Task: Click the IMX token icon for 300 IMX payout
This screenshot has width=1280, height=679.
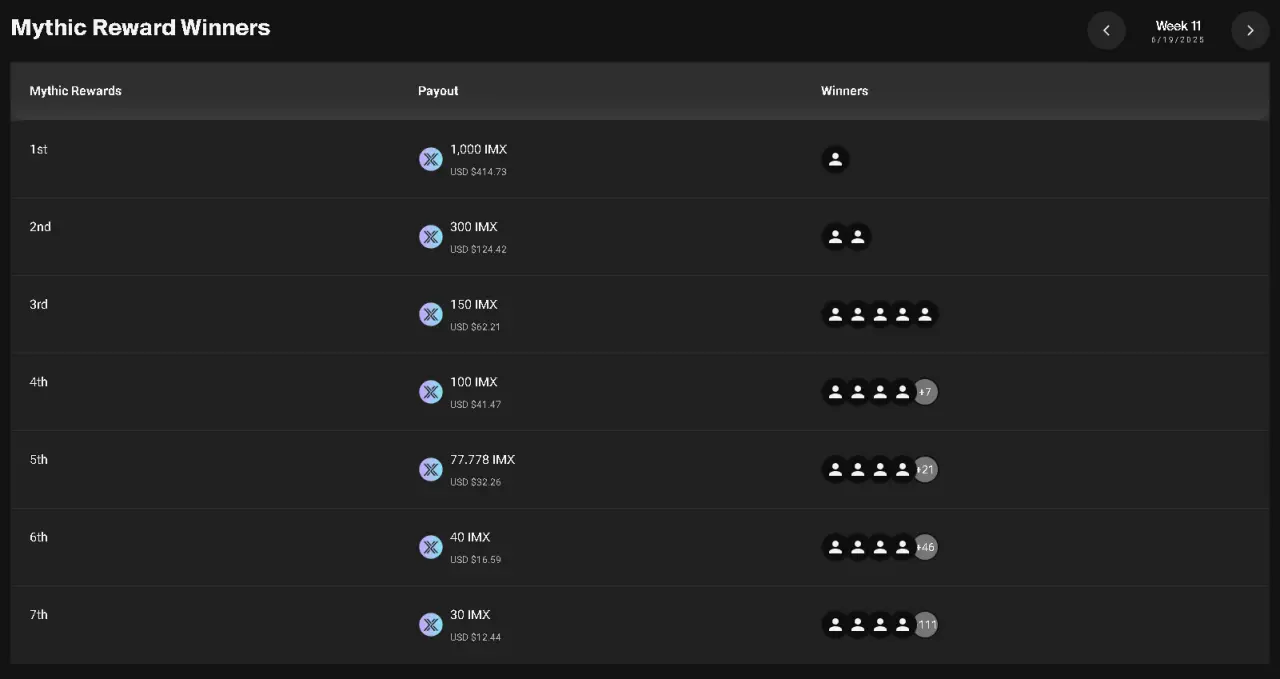Action: coord(431,237)
